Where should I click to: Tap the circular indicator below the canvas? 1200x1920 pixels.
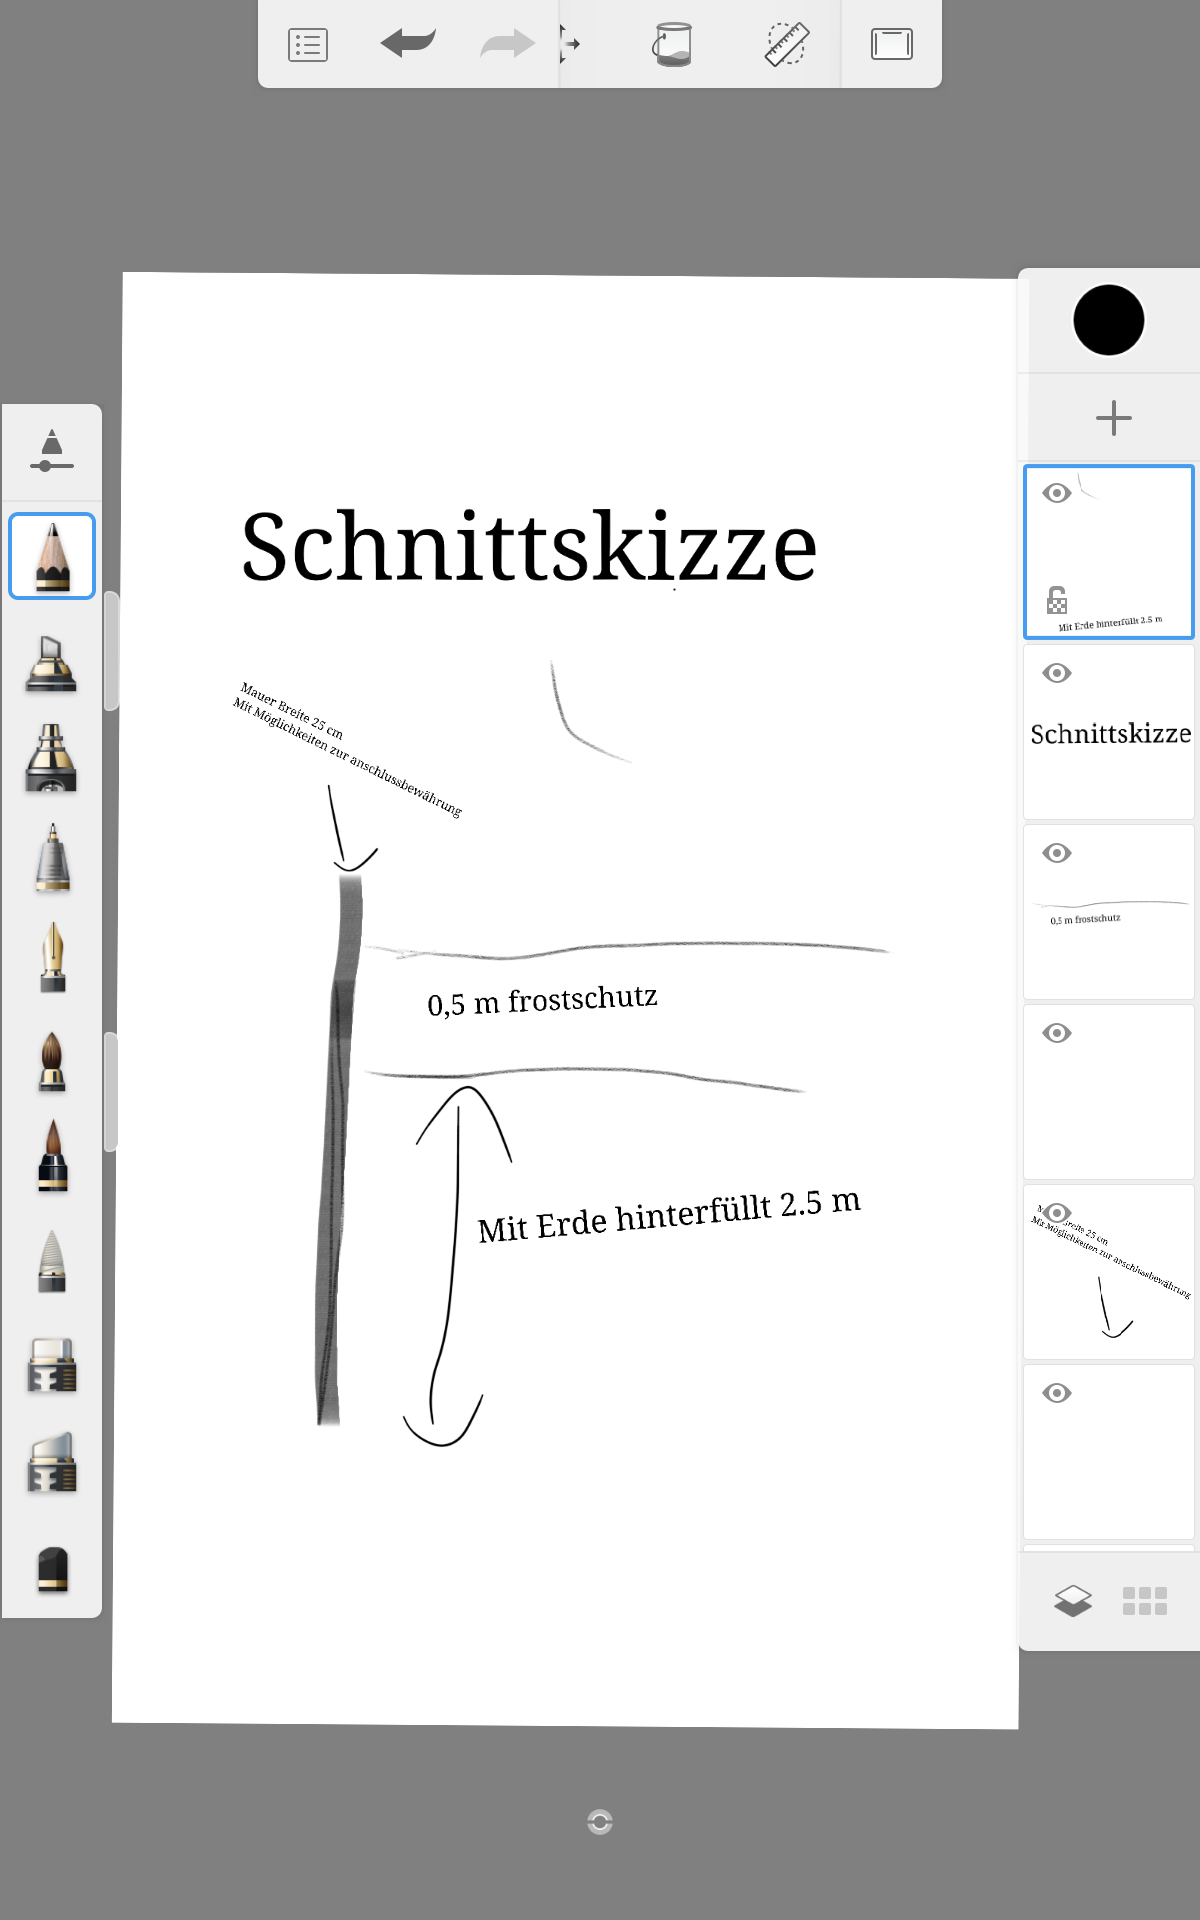(600, 1822)
